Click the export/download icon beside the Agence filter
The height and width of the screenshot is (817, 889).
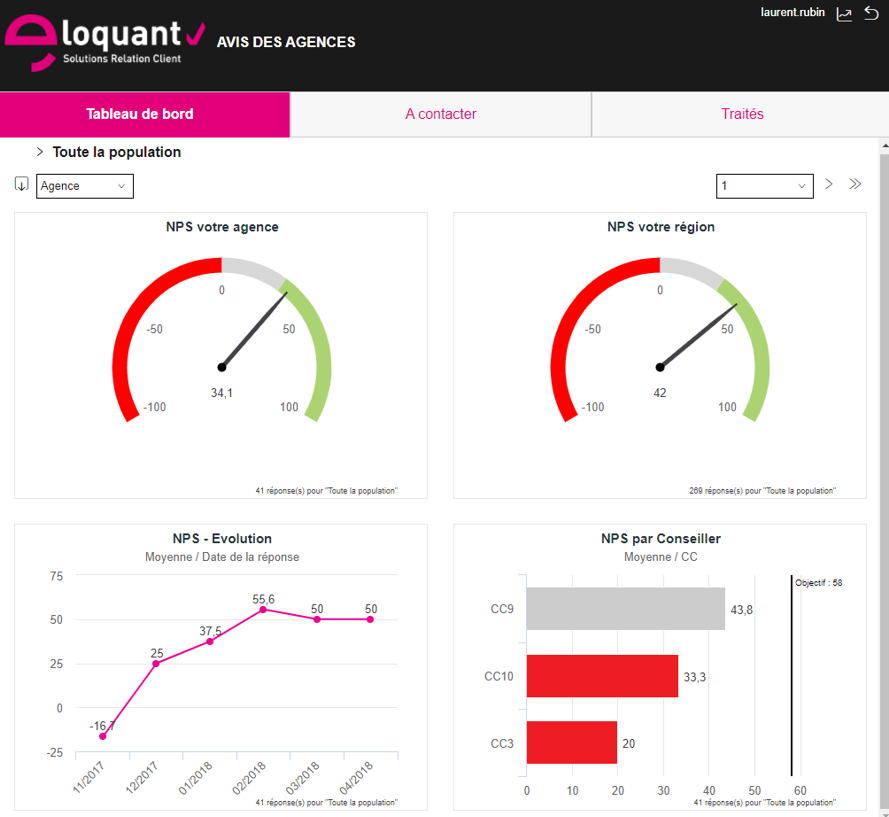tap(21, 185)
